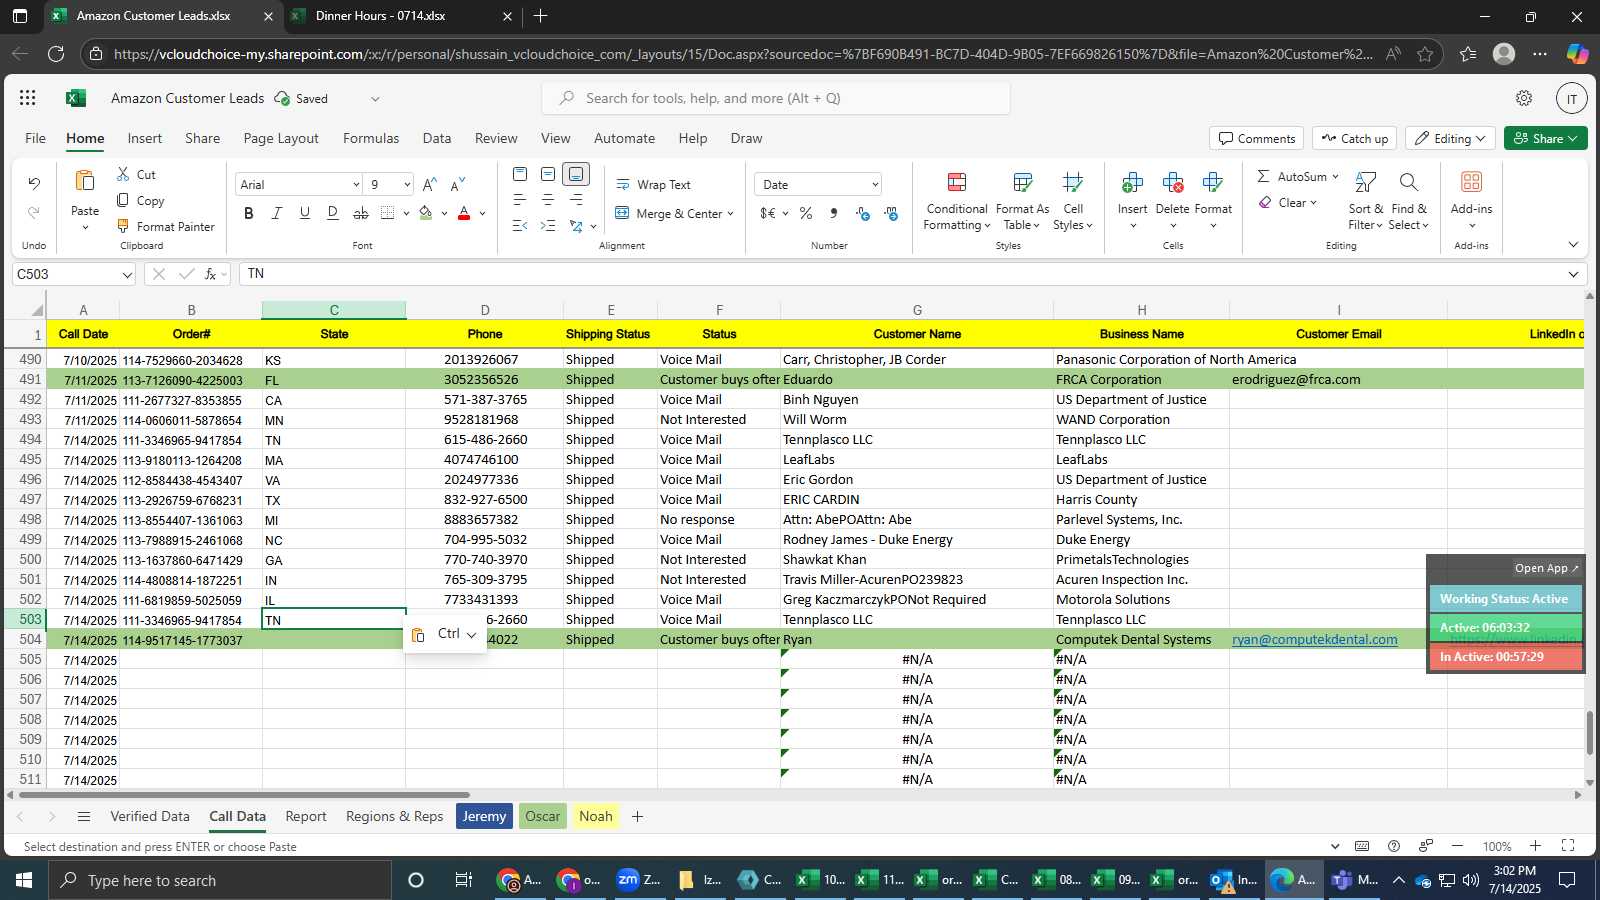Click the Copy icon in Clipboard group
Screen dimensions: 1600x900
click(x=124, y=200)
